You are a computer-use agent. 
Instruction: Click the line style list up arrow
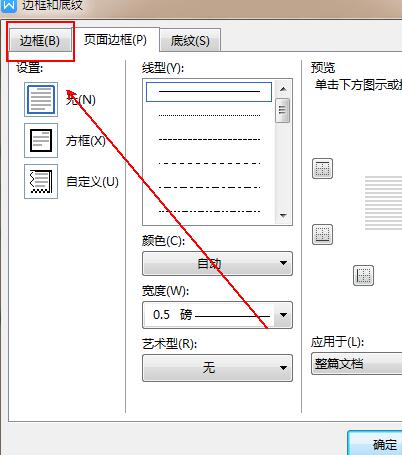(x=283, y=89)
